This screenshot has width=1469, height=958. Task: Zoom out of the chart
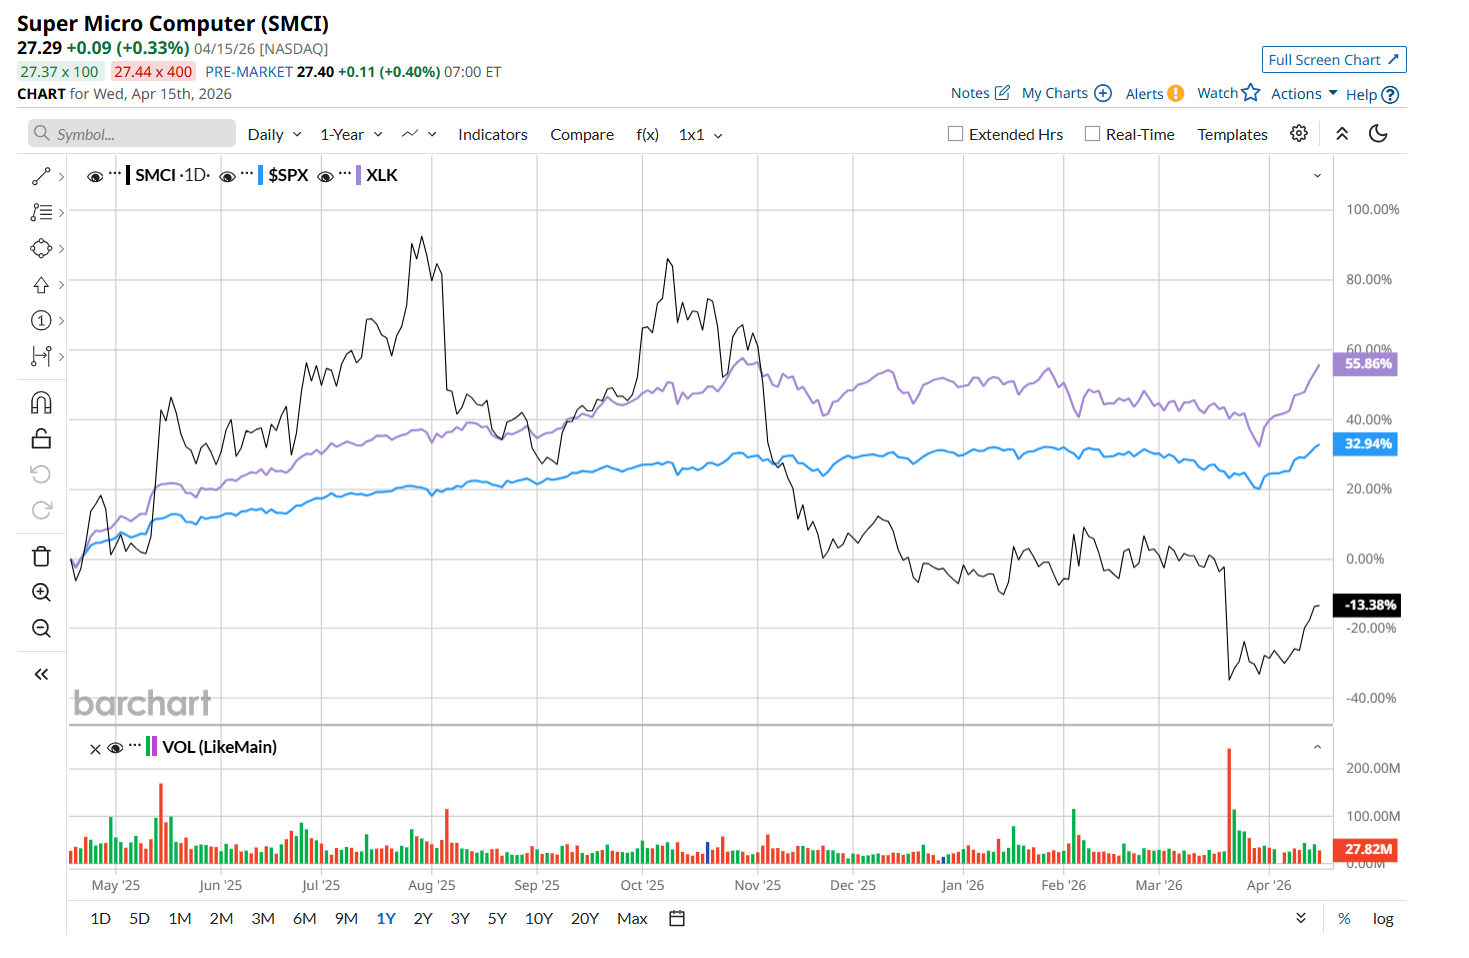[41, 628]
